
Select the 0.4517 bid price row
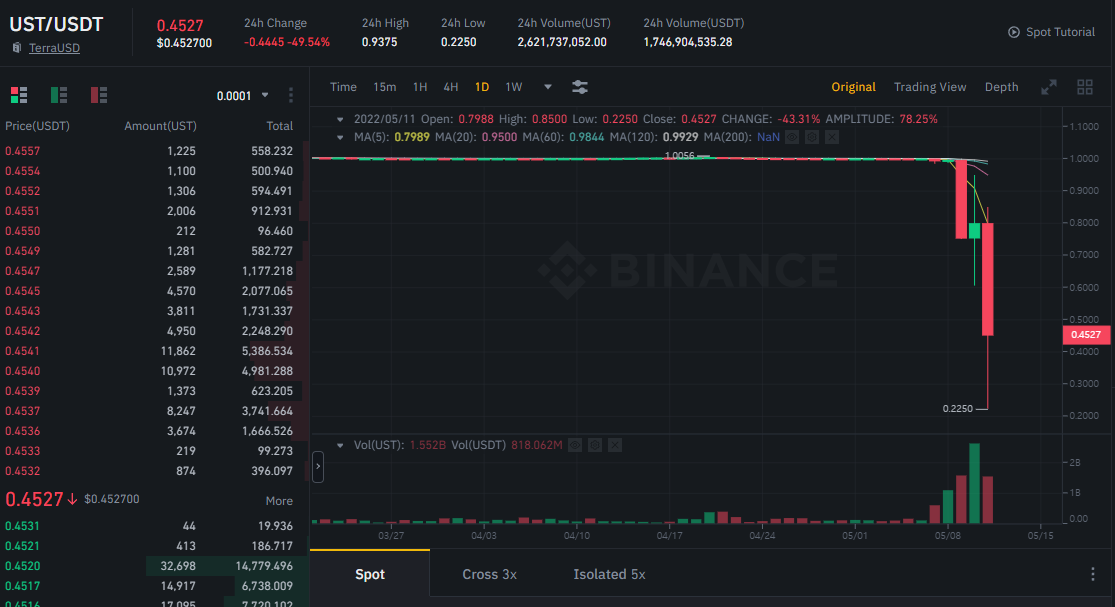tap(154, 586)
